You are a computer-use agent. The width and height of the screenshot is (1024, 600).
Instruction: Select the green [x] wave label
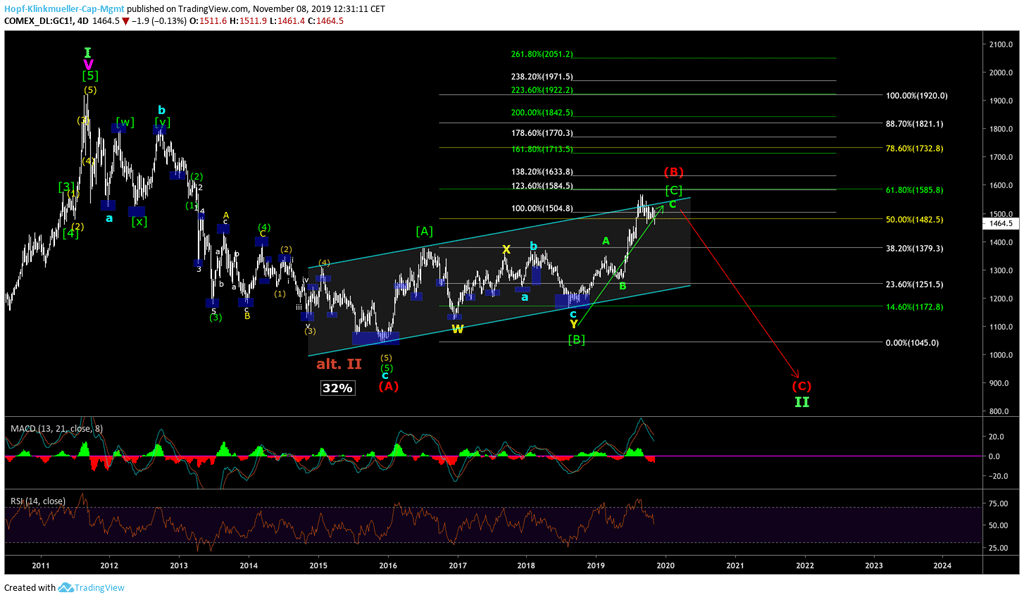139,221
